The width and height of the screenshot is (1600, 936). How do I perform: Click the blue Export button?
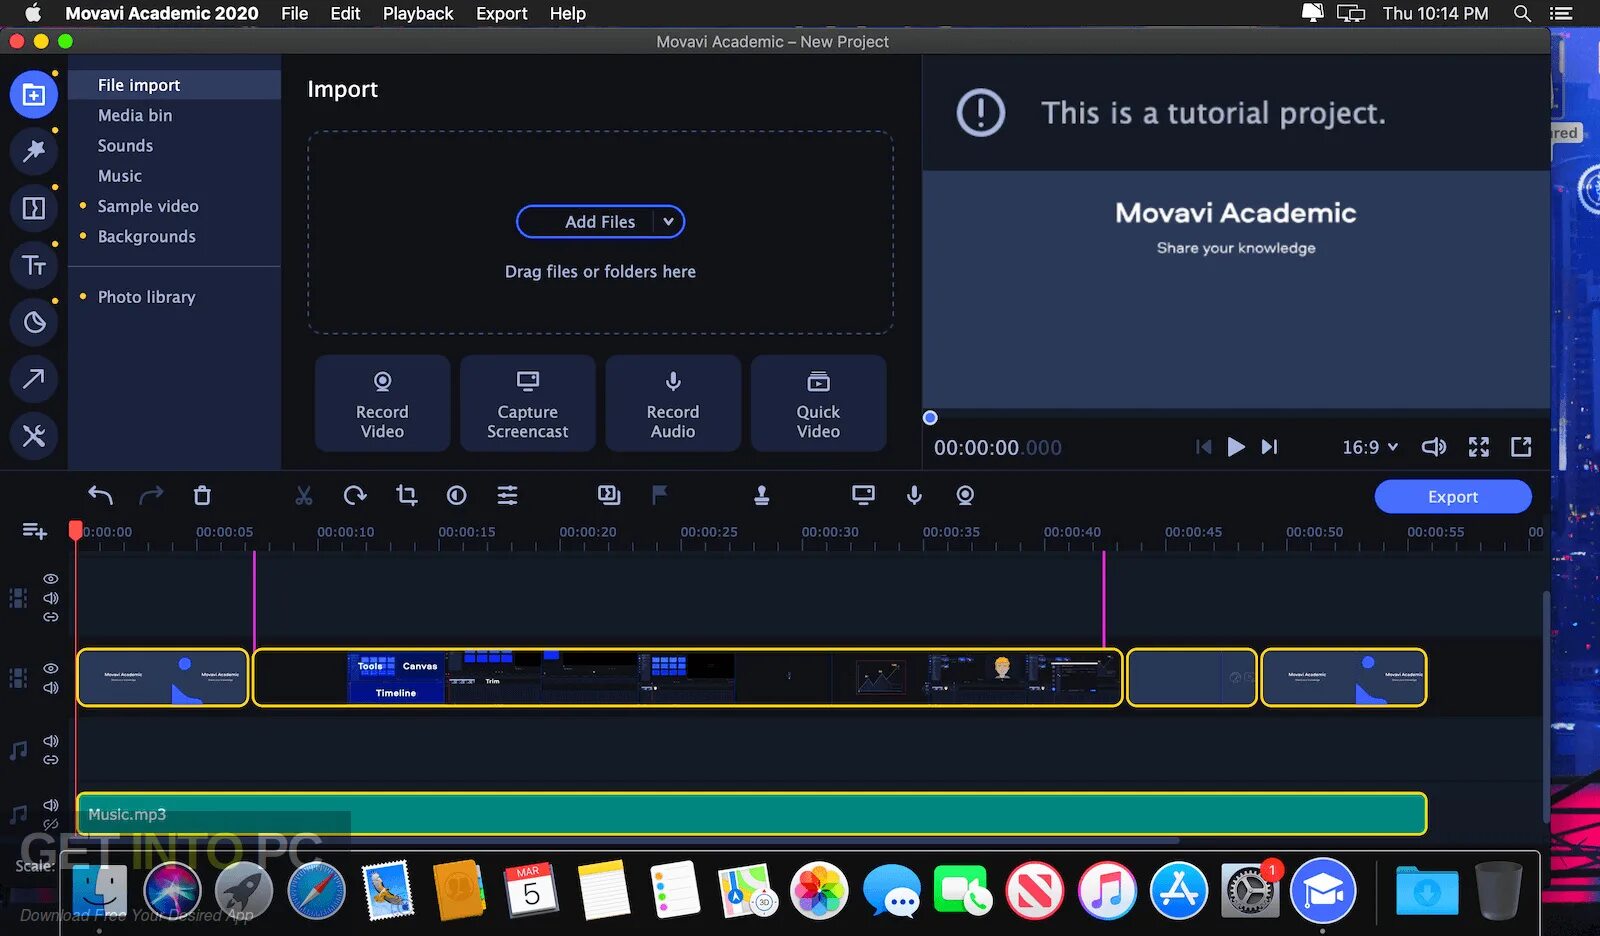pos(1453,496)
